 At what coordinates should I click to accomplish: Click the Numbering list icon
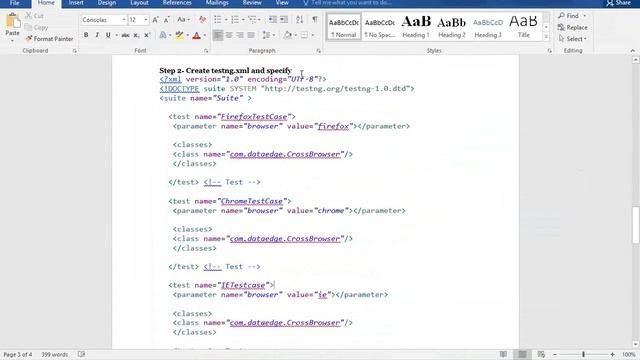(x=235, y=20)
